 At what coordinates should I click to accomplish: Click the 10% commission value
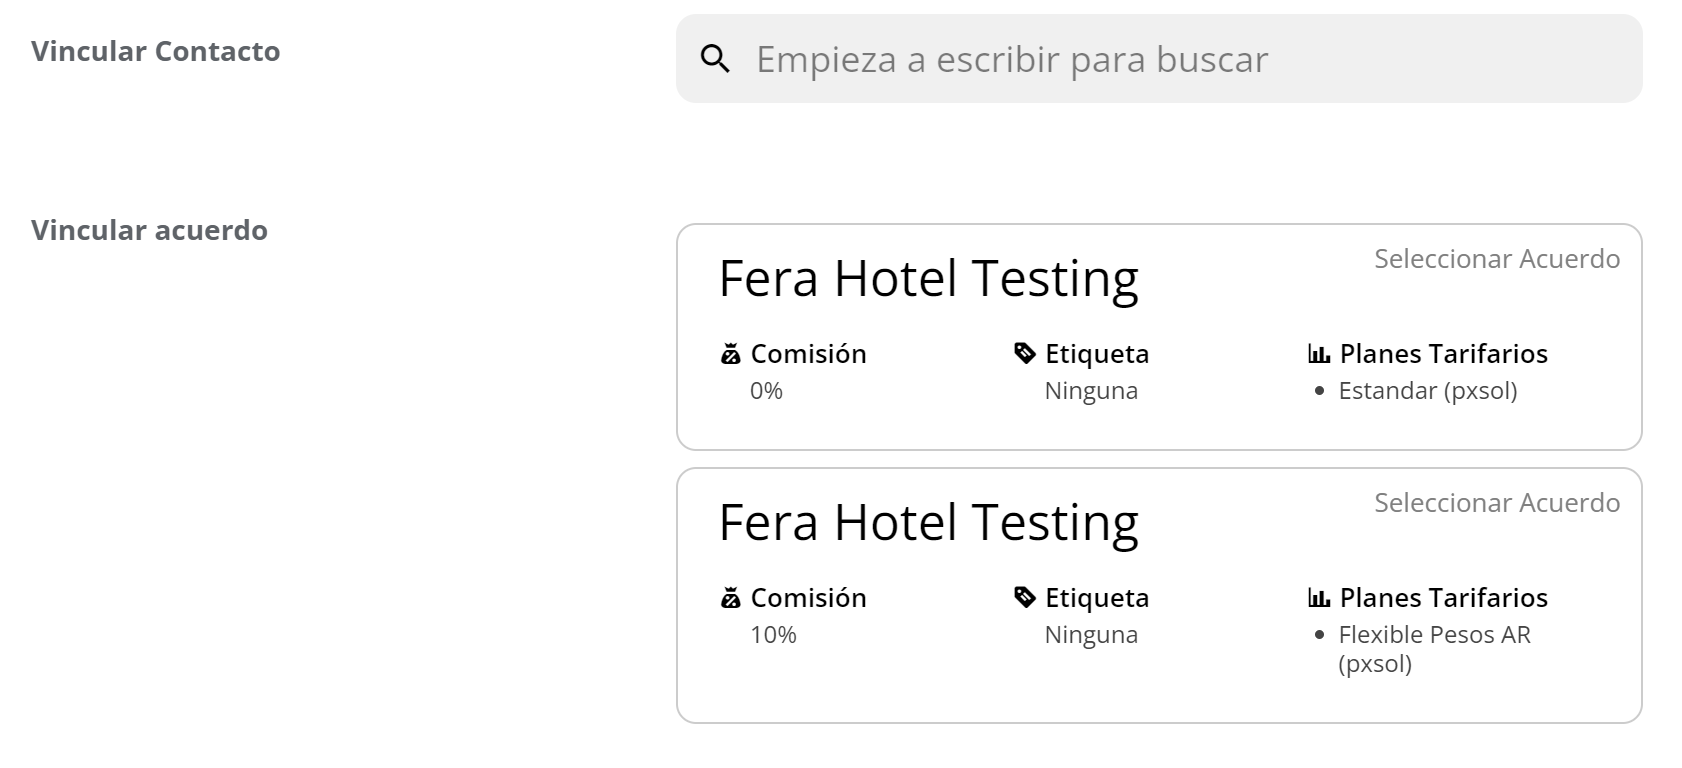coord(773,635)
